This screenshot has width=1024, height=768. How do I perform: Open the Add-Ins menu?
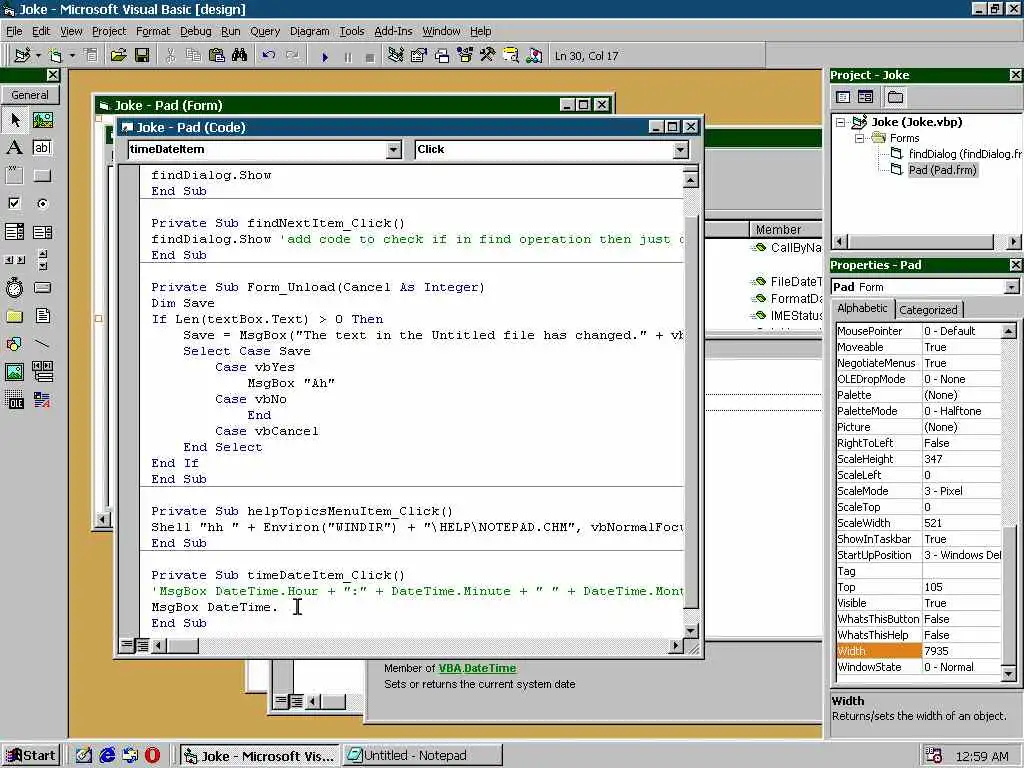point(393,31)
